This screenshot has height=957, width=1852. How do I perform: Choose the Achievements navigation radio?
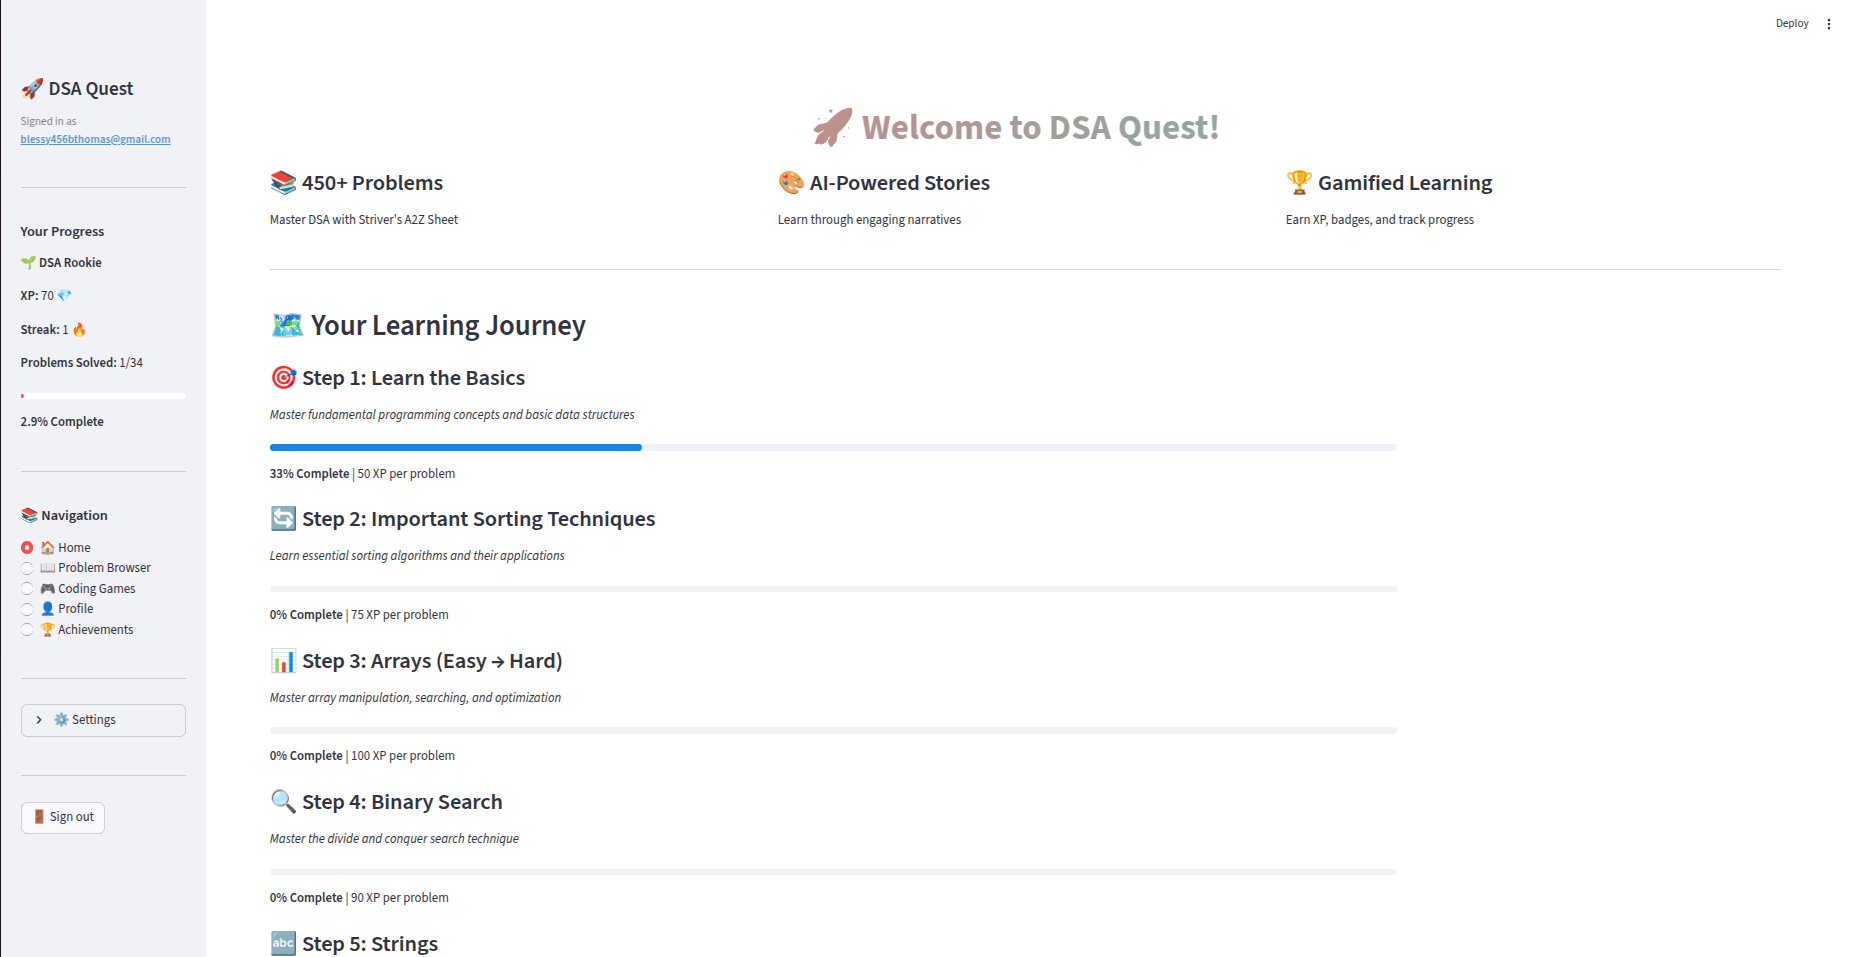point(27,630)
